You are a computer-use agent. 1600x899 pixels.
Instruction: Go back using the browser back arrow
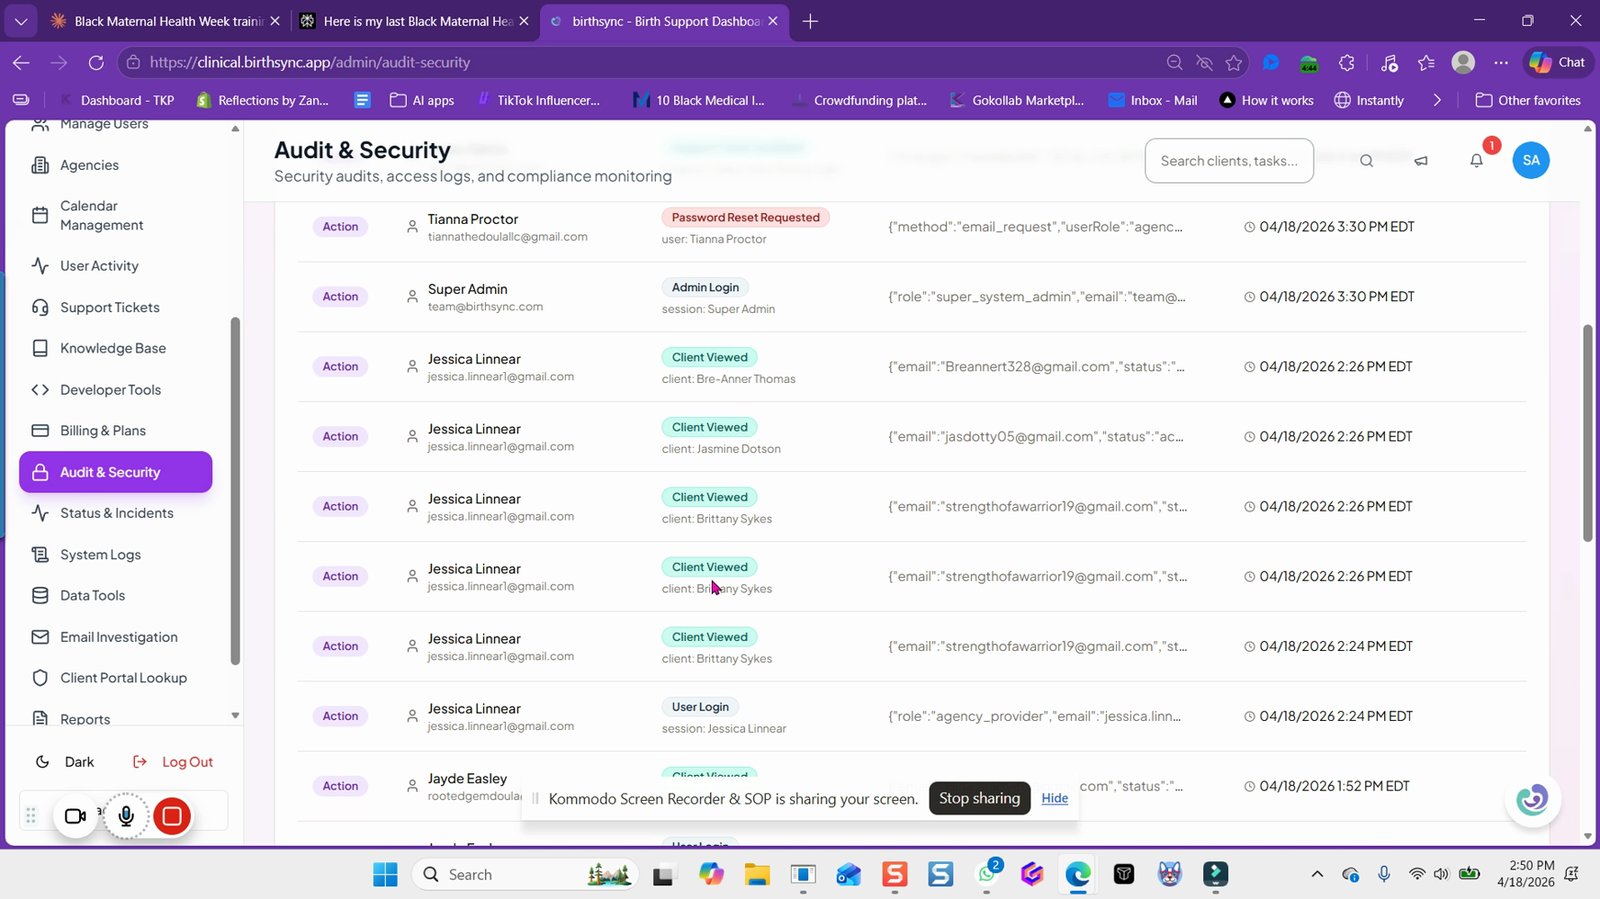pos(21,62)
